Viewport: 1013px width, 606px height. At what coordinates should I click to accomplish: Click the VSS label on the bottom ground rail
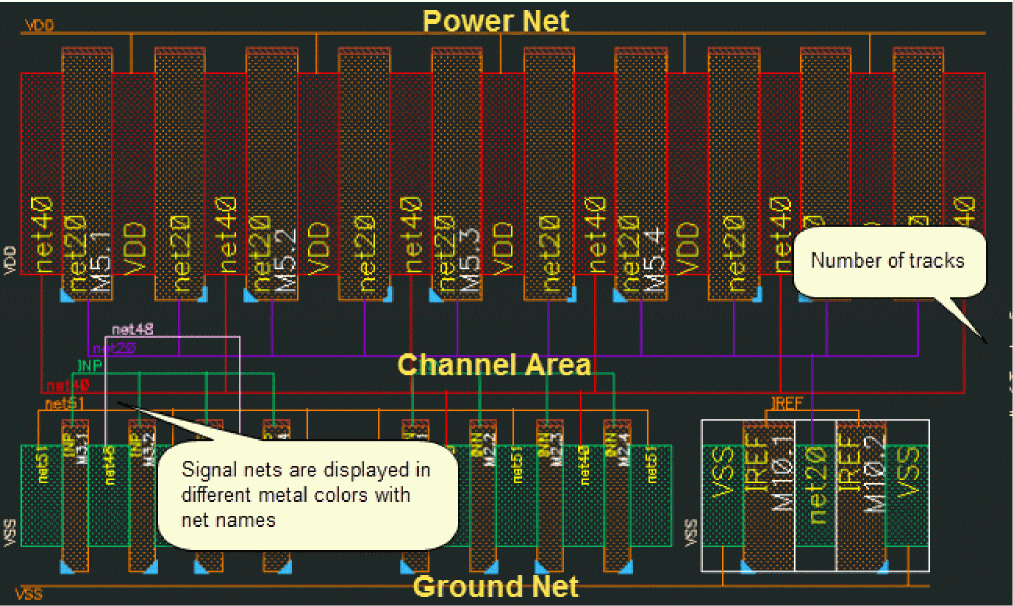click(x=29, y=594)
